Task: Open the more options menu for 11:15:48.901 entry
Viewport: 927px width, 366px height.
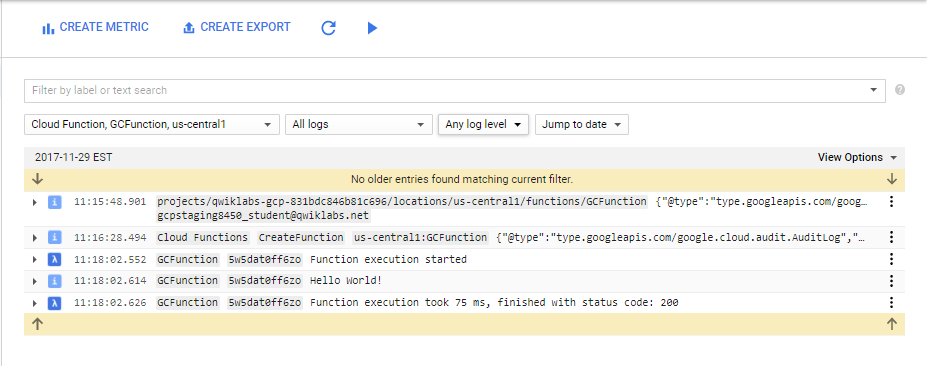Action: click(x=892, y=202)
